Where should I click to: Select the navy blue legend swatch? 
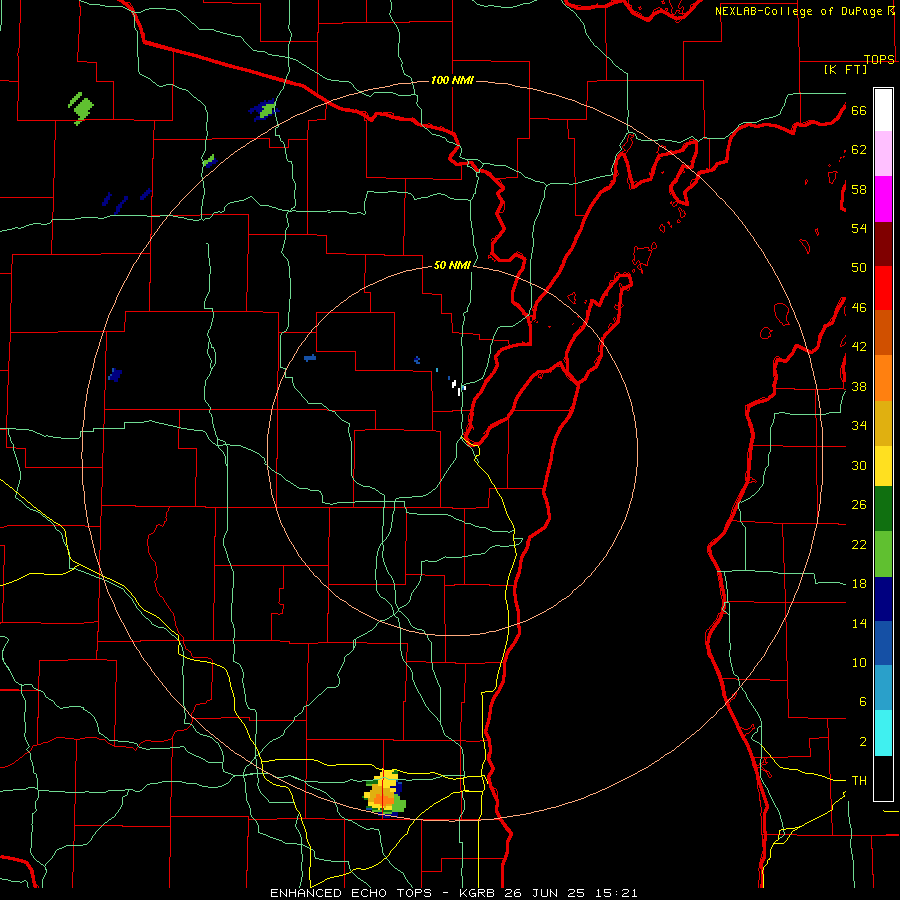[x=883, y=599]
